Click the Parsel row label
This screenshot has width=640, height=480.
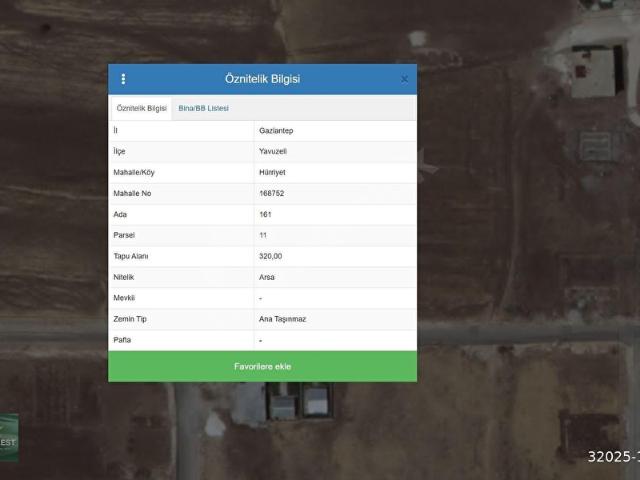click(124, 235)
